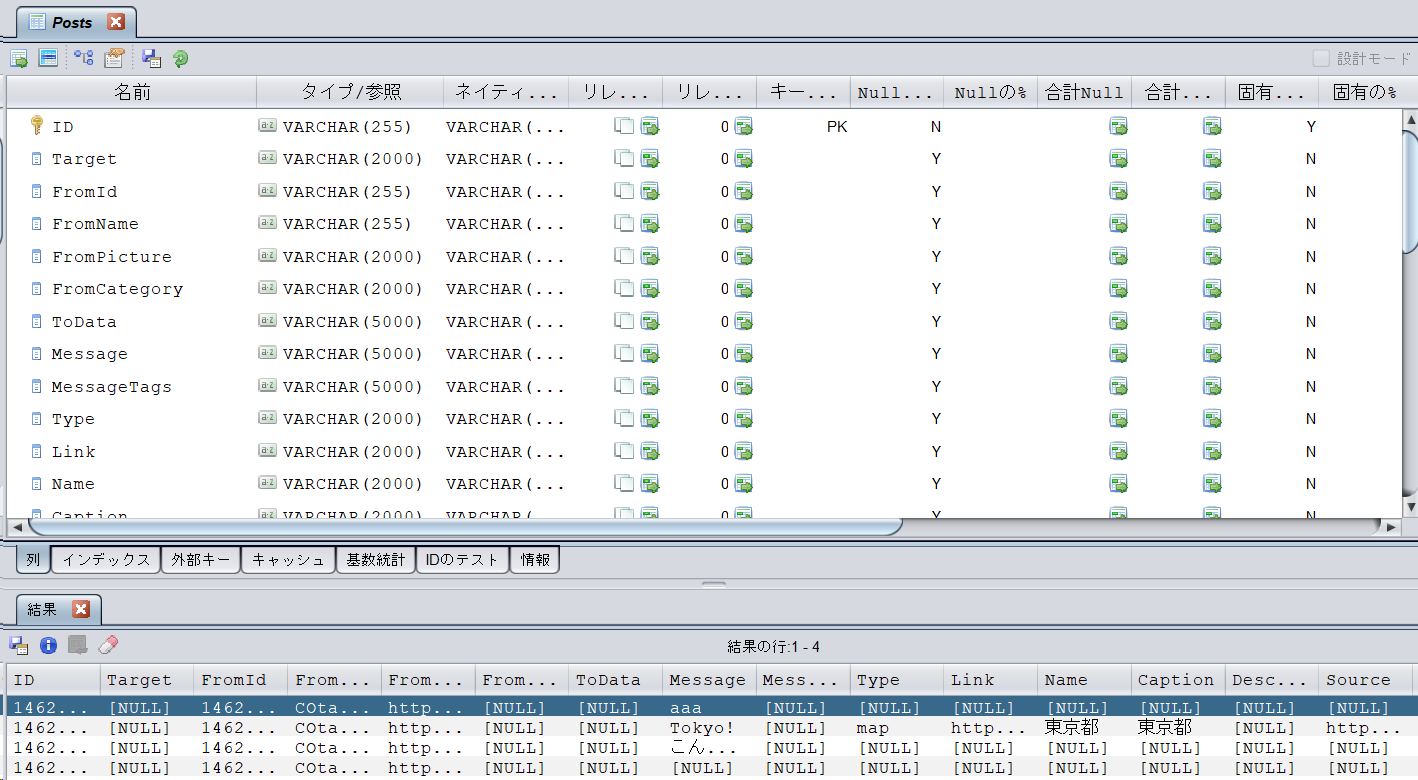The height and width of the screenshot is (780, 1418).
Task: Click the blue table view toolbar icon
Action: (x=48, y=58)
